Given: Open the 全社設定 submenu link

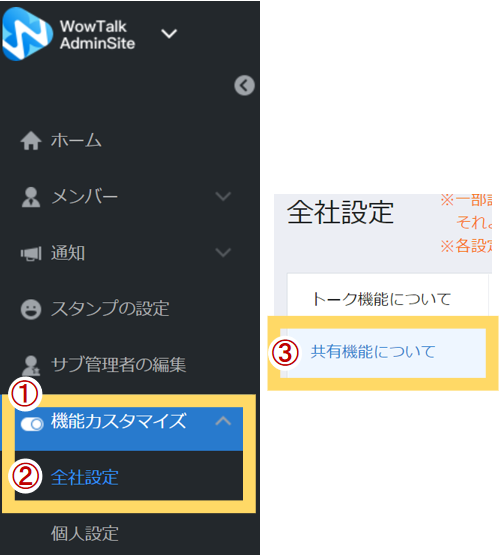Looking at the screenshot, I should click(85, 477).
